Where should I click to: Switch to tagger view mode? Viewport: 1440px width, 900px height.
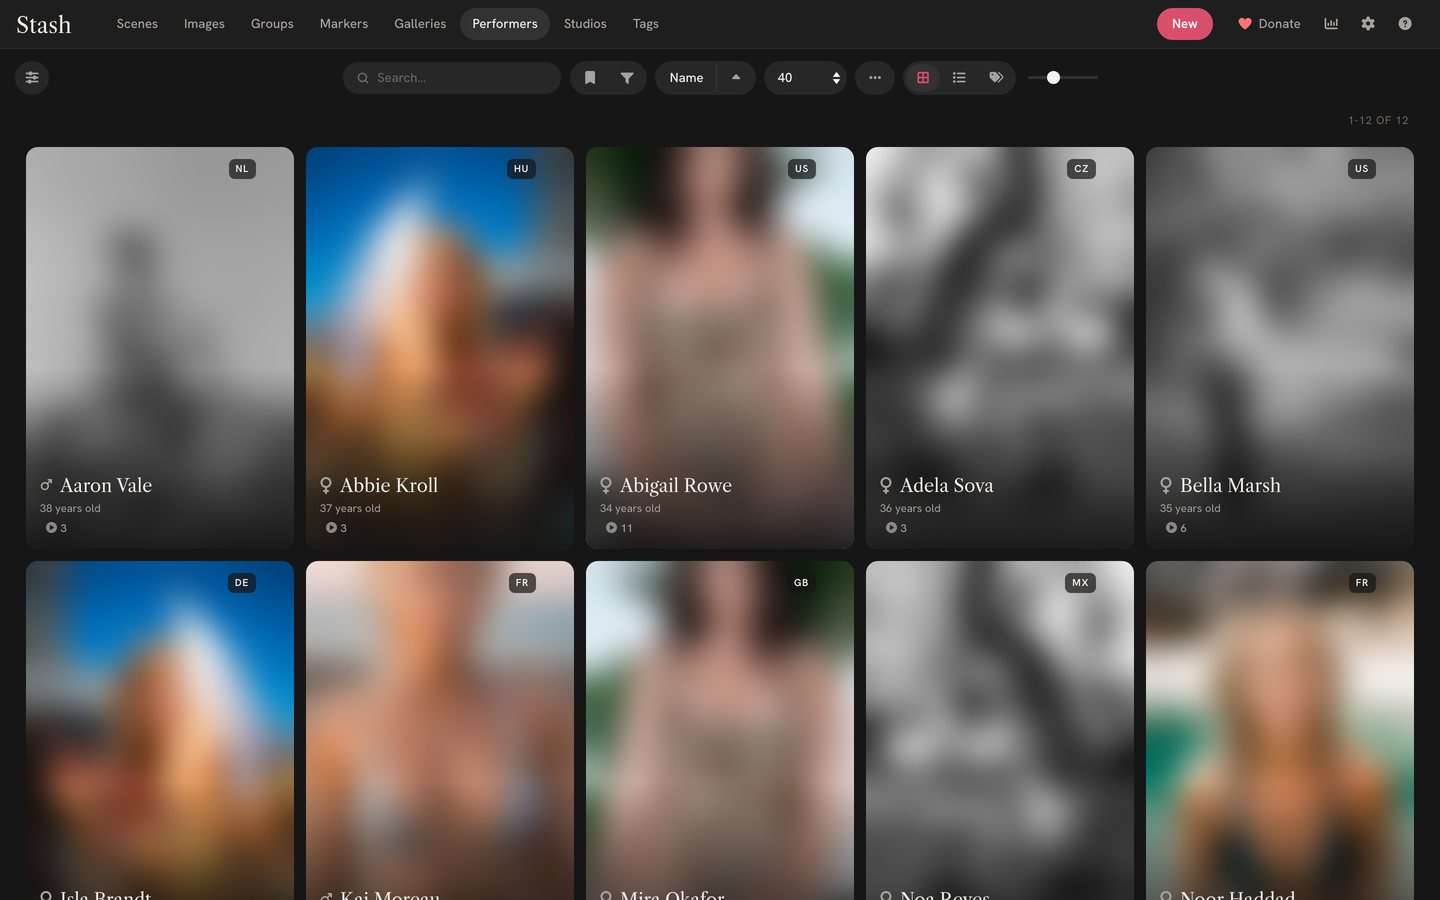(x=996, y=78)
